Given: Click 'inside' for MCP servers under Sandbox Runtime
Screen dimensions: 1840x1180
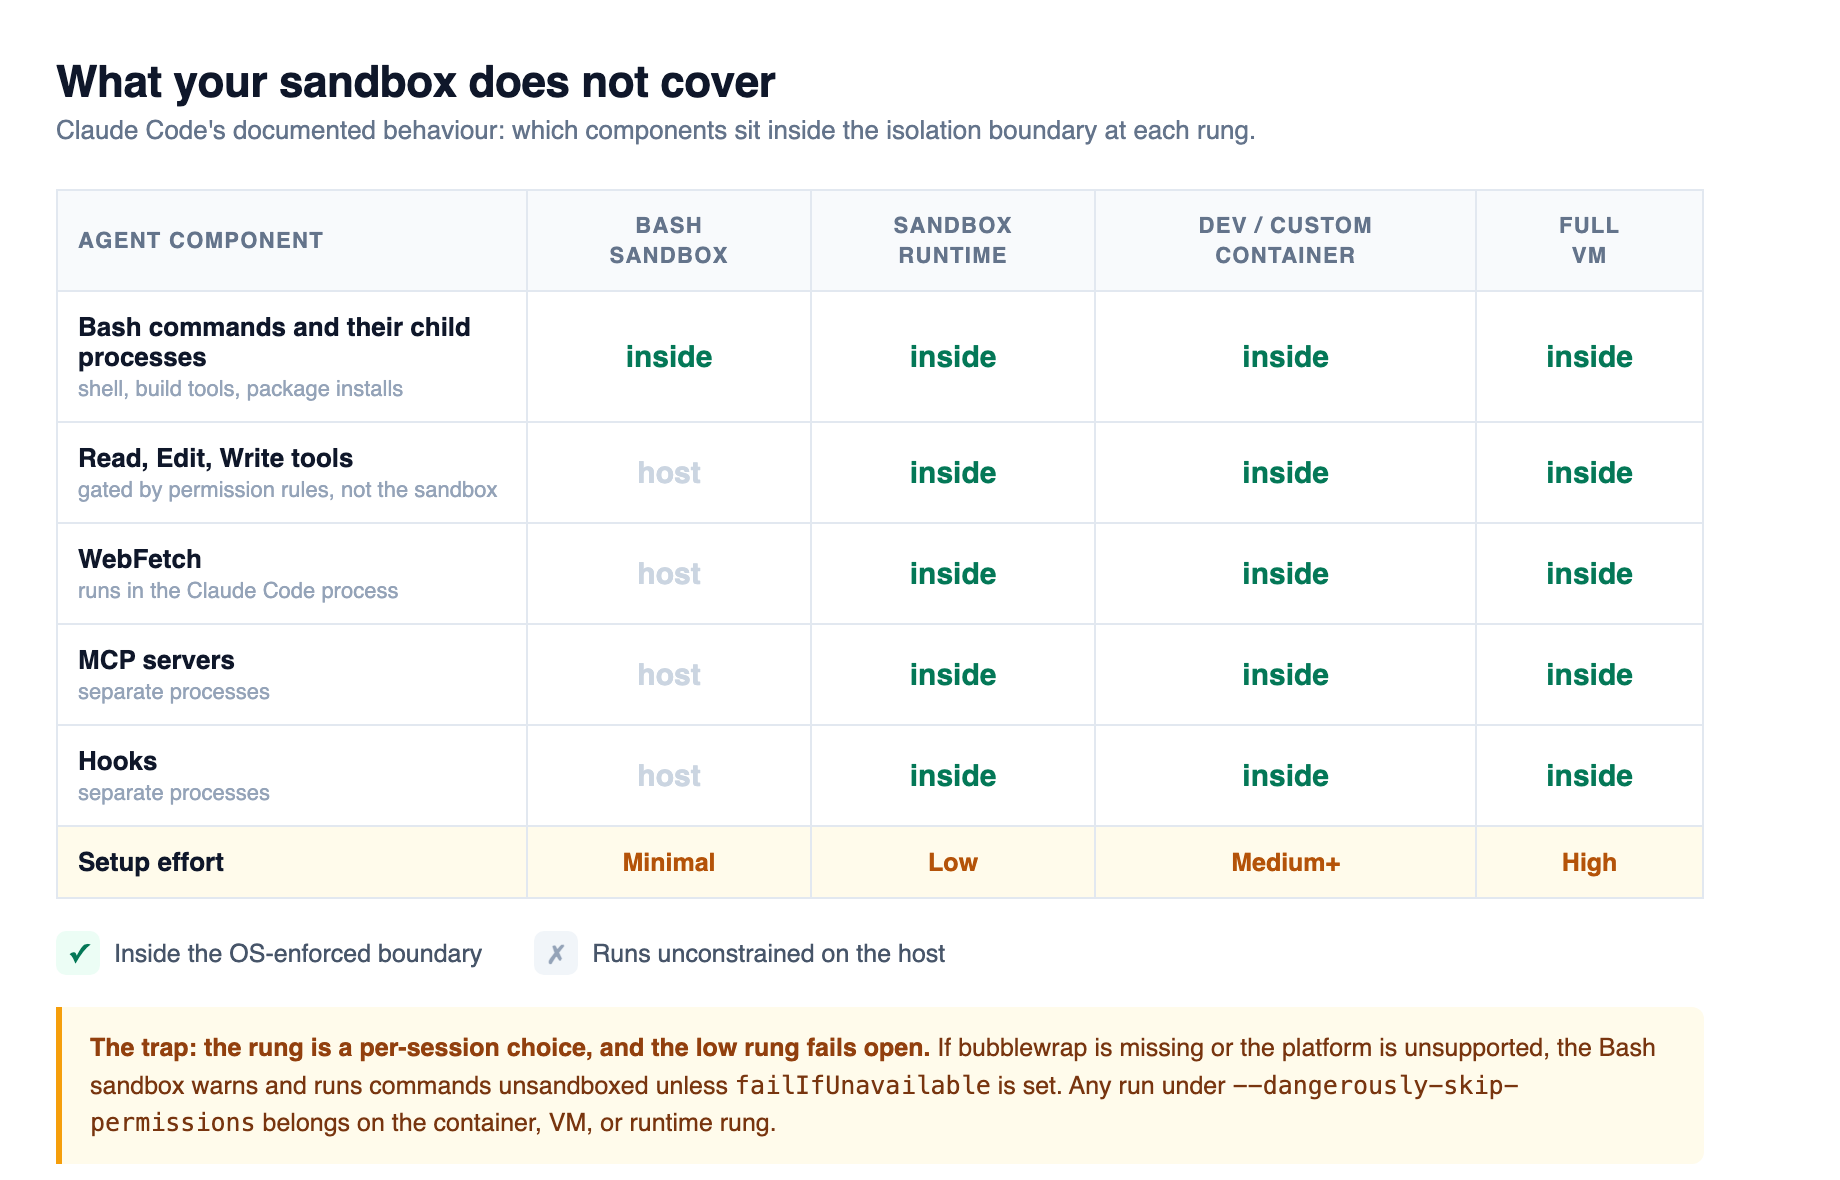Looking at the screenshot, I should tap(953, 675).
